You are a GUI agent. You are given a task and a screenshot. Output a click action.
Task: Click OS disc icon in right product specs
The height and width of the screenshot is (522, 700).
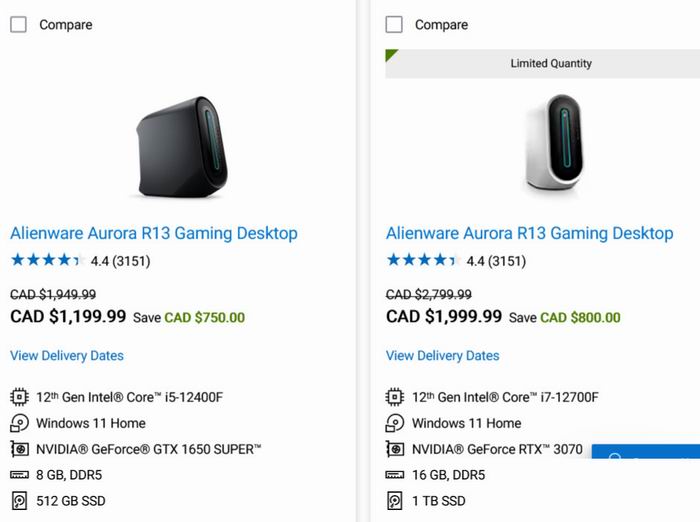click(395, 423)
